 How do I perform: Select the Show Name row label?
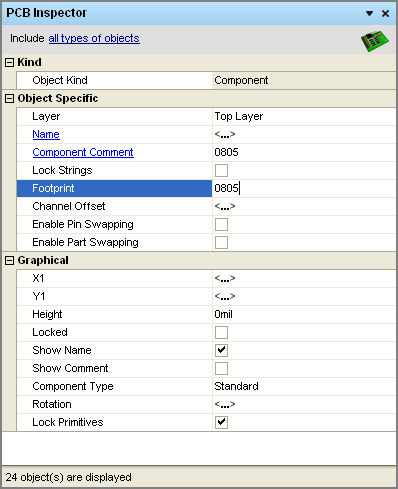click(x=114, y=350)
